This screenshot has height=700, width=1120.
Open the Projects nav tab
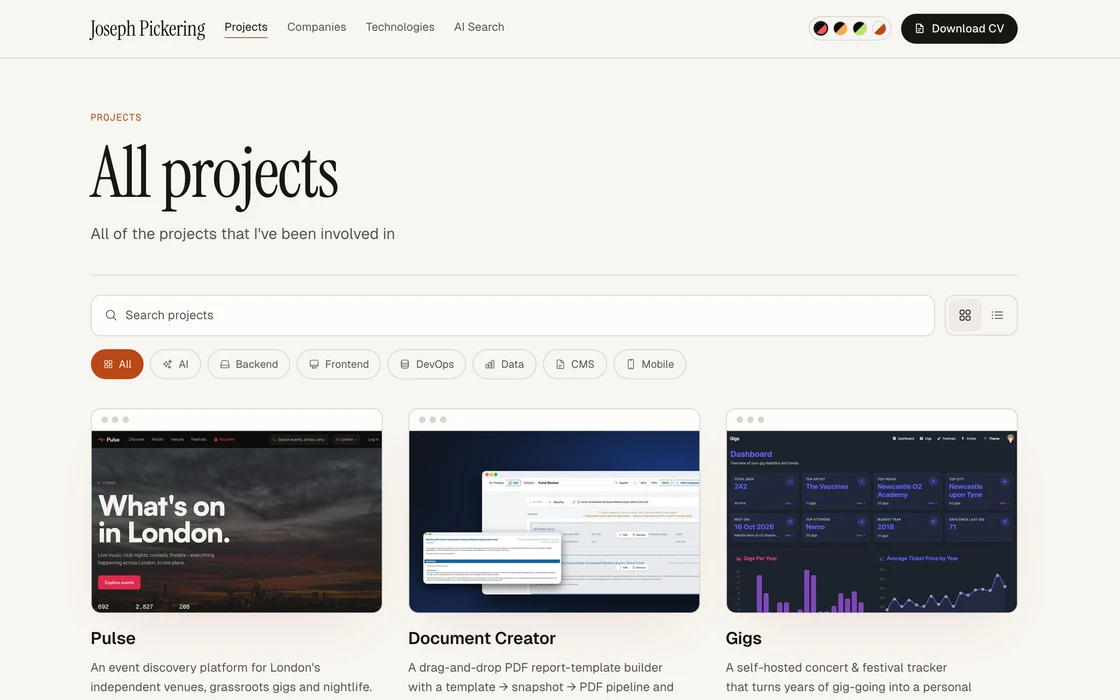246,27
